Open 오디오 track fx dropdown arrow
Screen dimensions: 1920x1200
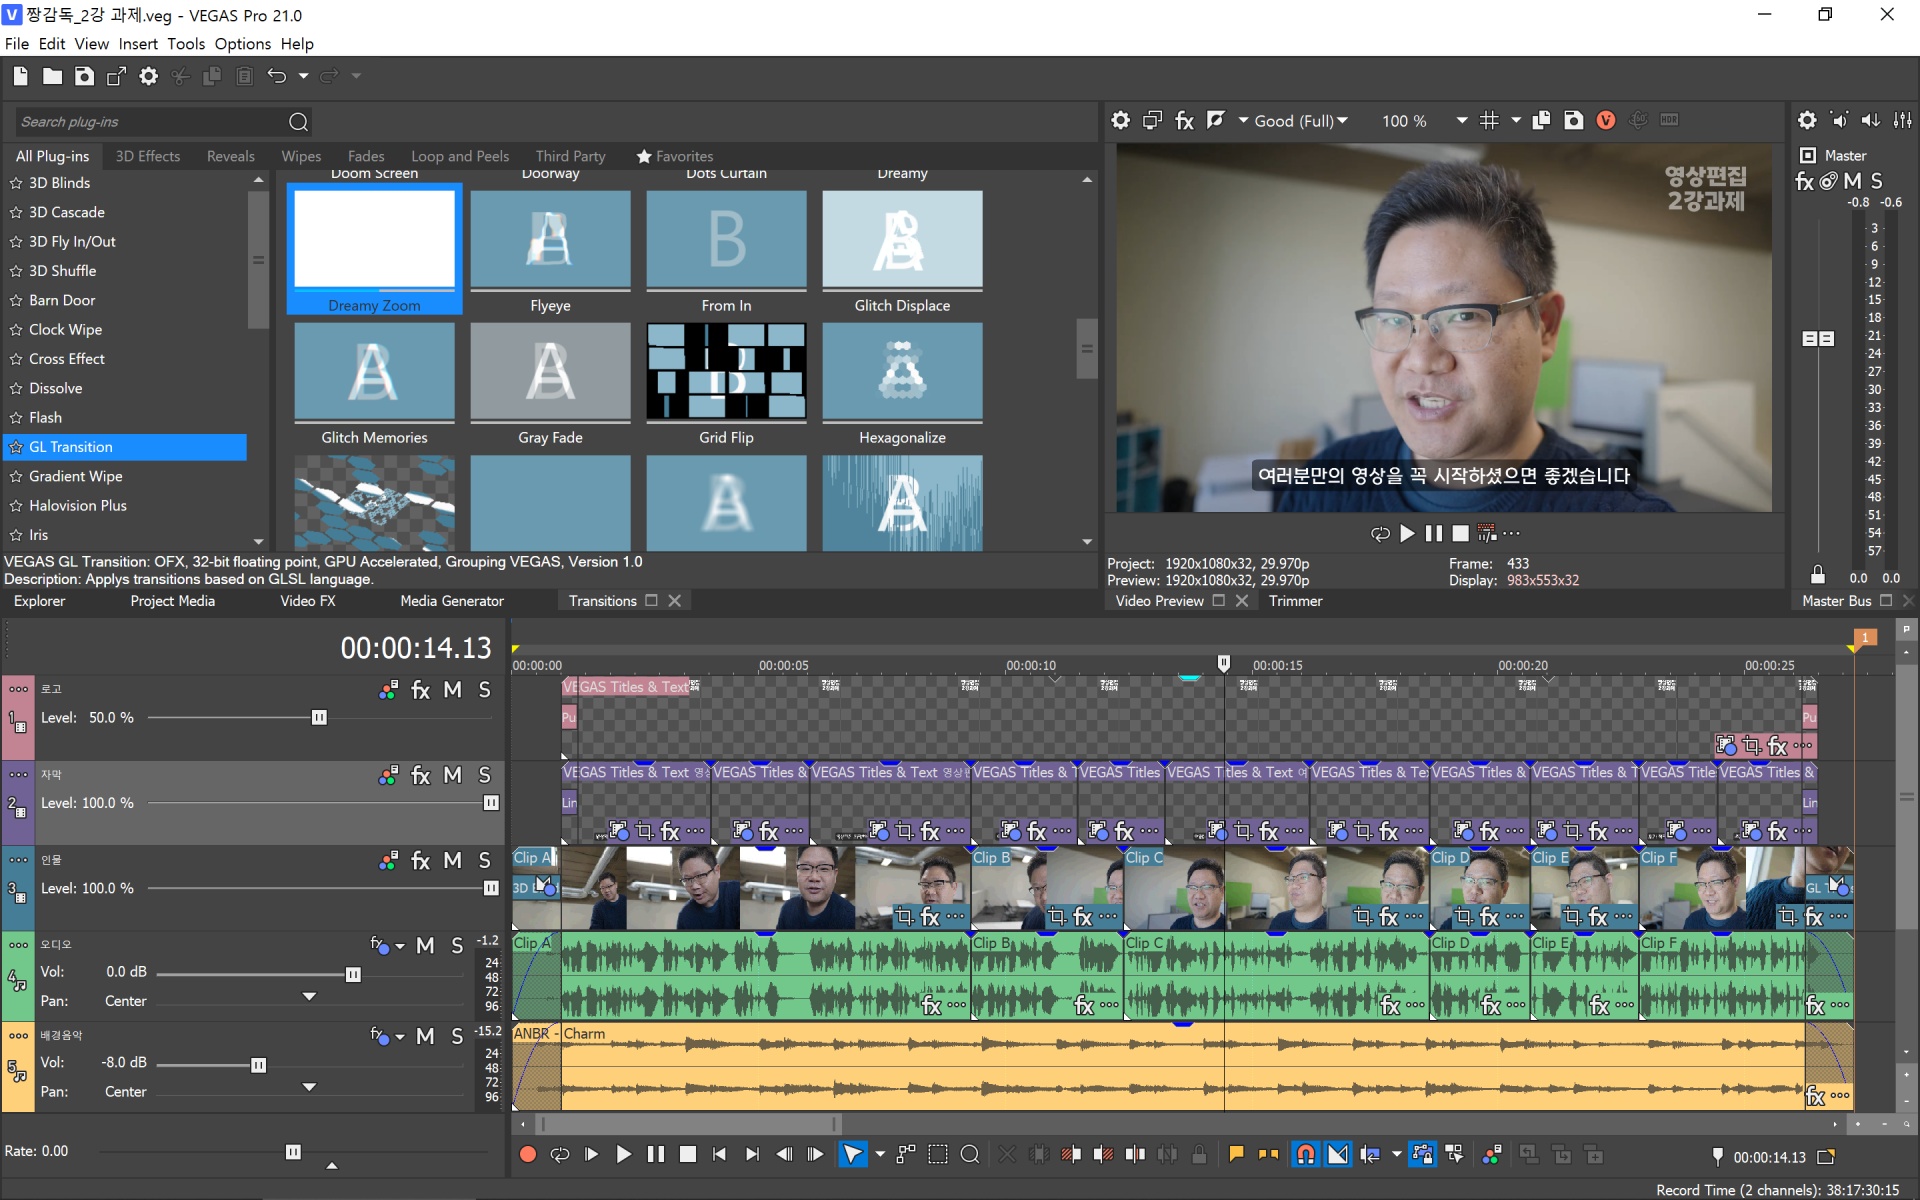click(400, 946)
